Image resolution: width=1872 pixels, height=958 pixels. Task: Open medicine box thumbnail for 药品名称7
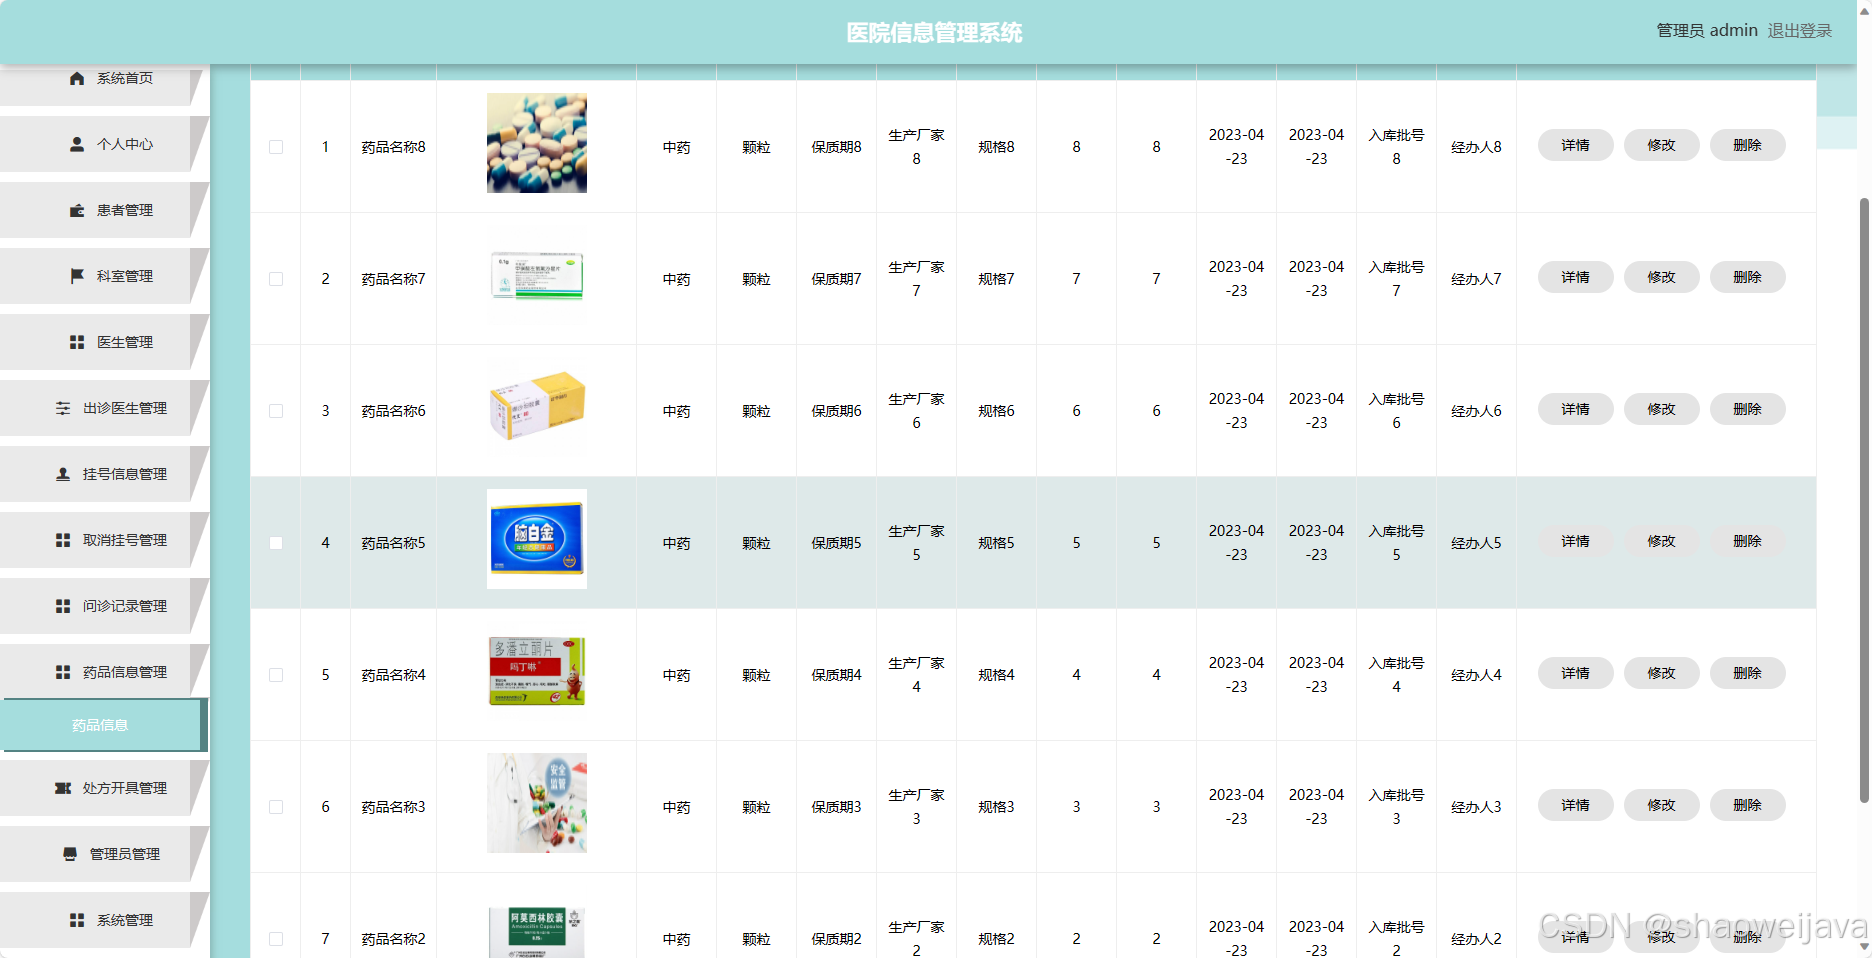[x=537, y=277]
